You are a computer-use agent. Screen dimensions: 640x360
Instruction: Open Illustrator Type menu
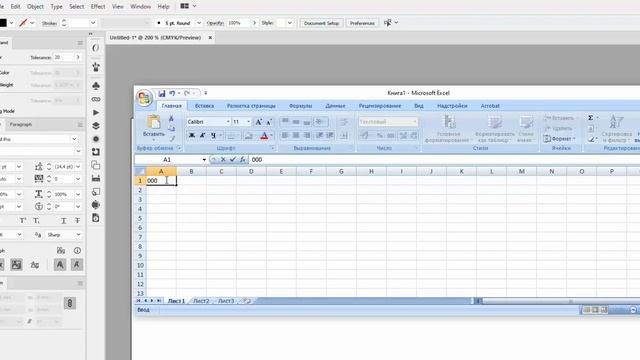pyautogui.click(x=56, y=7)
